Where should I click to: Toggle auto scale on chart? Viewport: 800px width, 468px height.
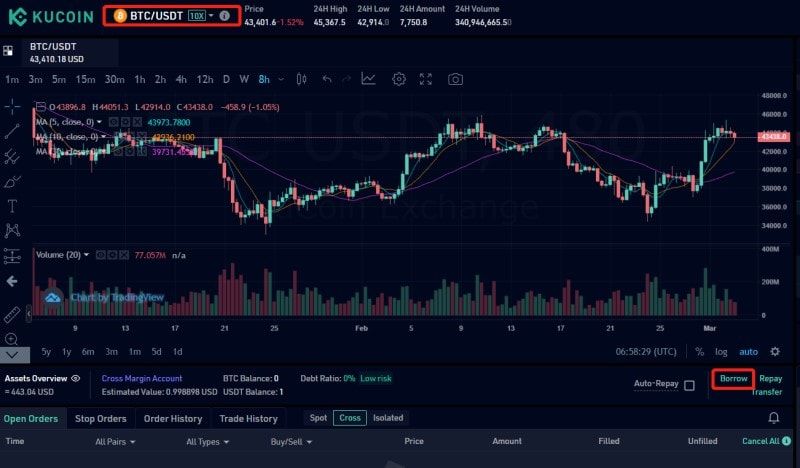[748, 352]
